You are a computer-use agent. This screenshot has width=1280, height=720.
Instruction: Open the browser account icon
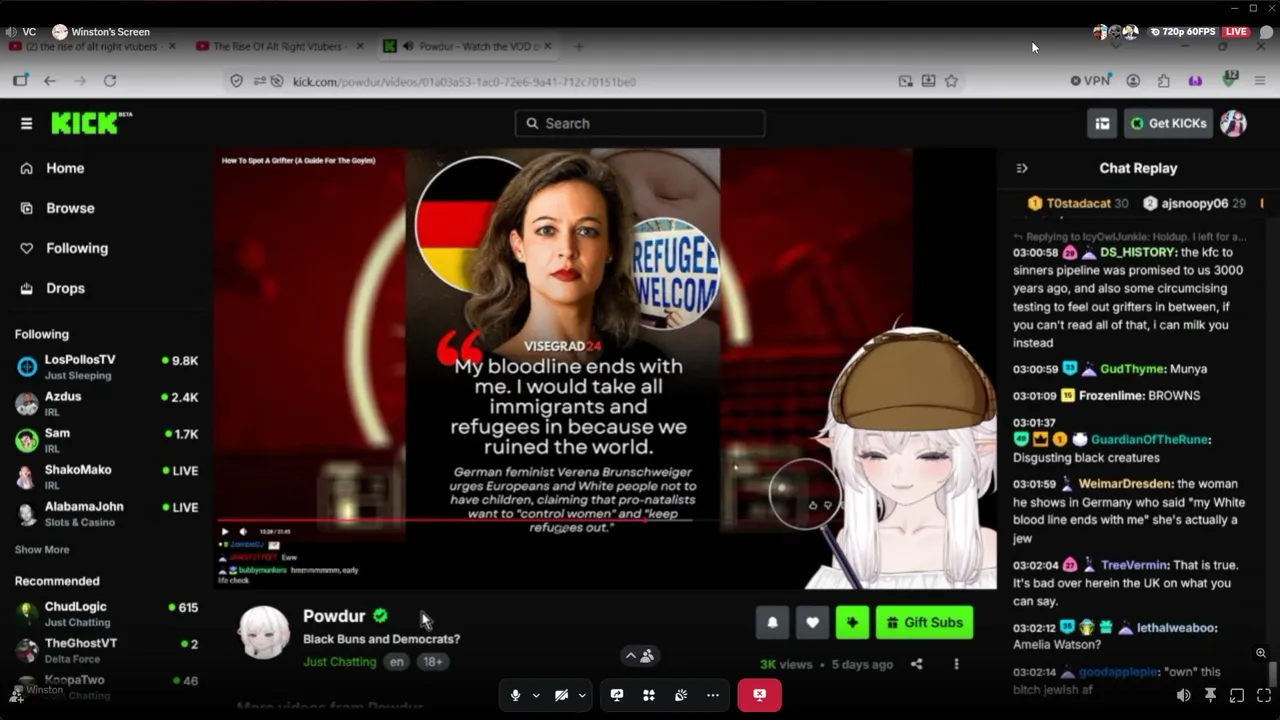[1133, 81]
